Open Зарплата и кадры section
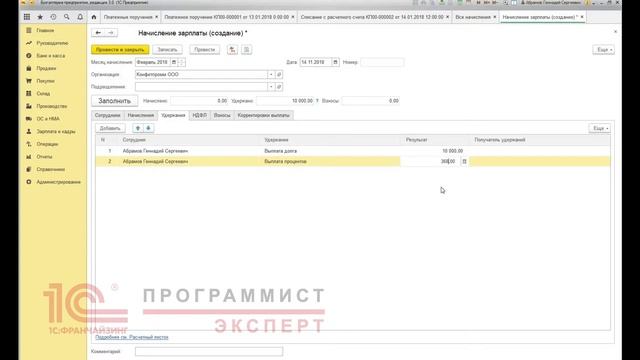The image size is (640, 360). click(x=56, y=132)
